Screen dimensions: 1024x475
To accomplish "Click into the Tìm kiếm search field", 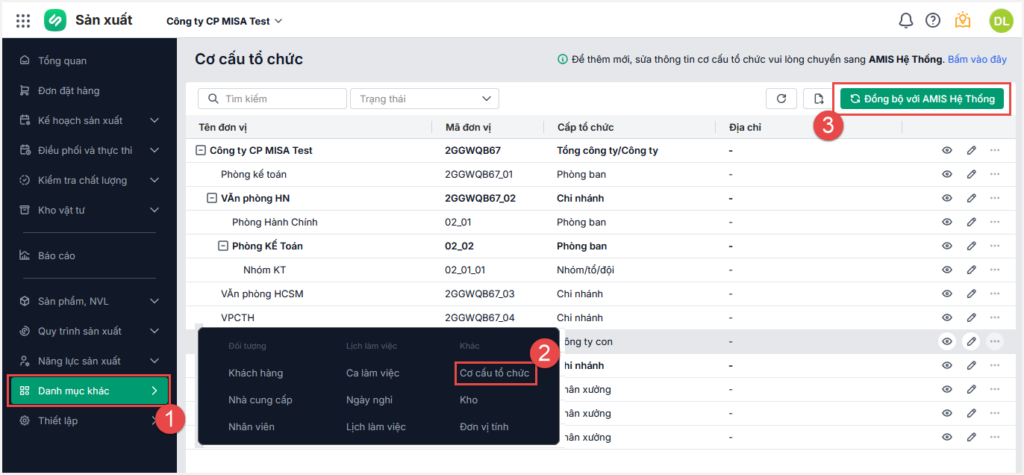I will click(272, 99).
